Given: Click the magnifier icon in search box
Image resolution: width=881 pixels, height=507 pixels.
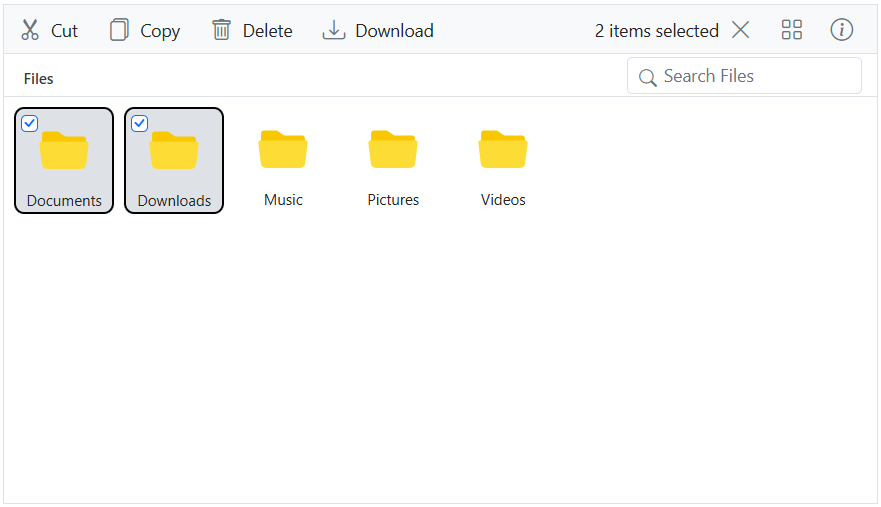Looking at the screenshot, I should coord(647,77).
